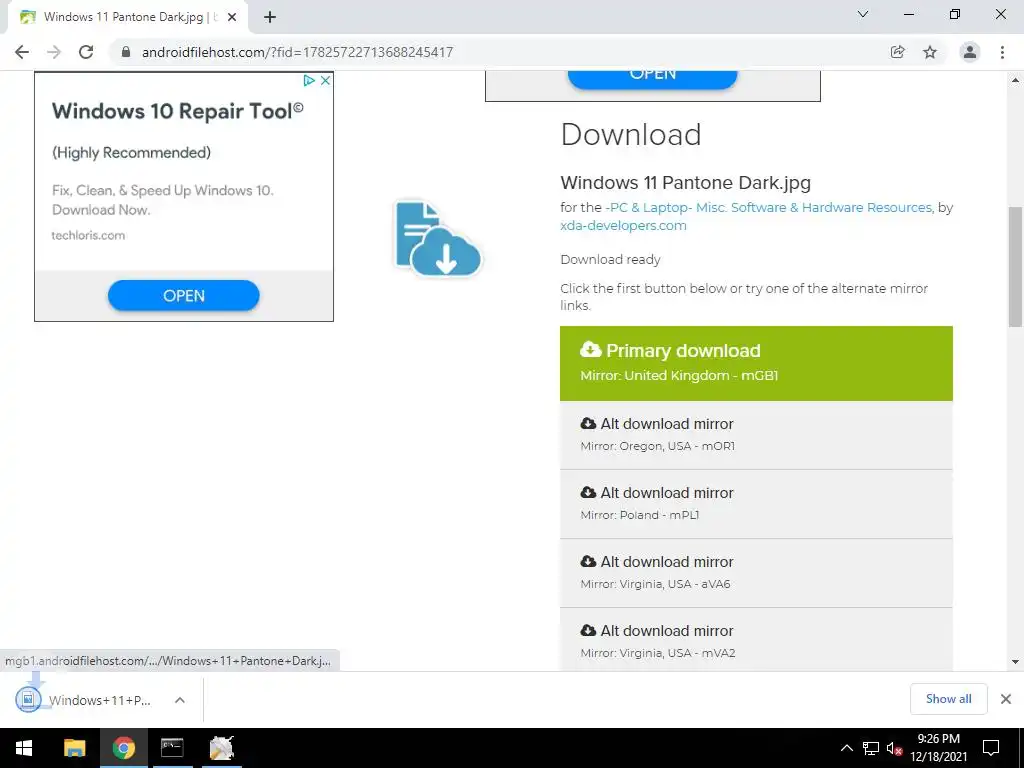Close the Windows 10 Repair Tool ad
Image resolution: width=1024 pixels, height=768 pixels.
tap(325, 80)
